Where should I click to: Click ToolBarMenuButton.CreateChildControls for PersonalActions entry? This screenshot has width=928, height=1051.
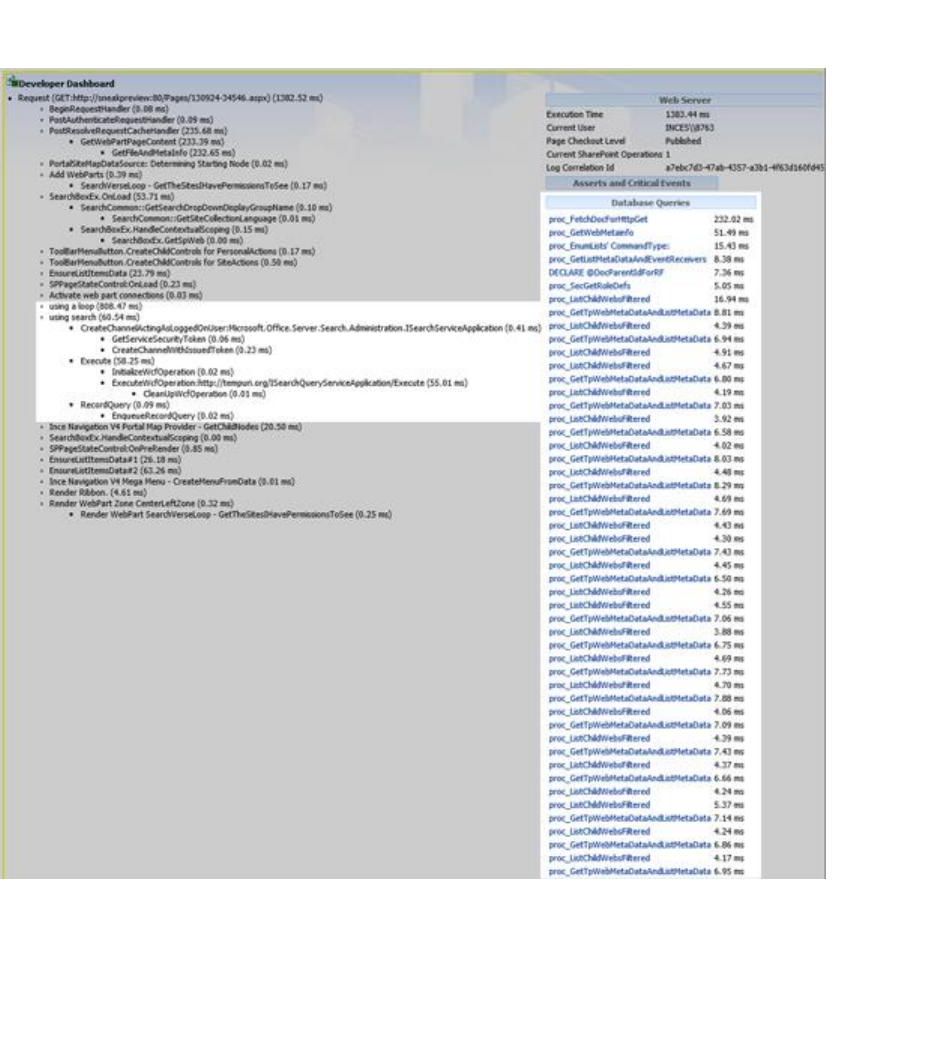click(x=182, y=251)
